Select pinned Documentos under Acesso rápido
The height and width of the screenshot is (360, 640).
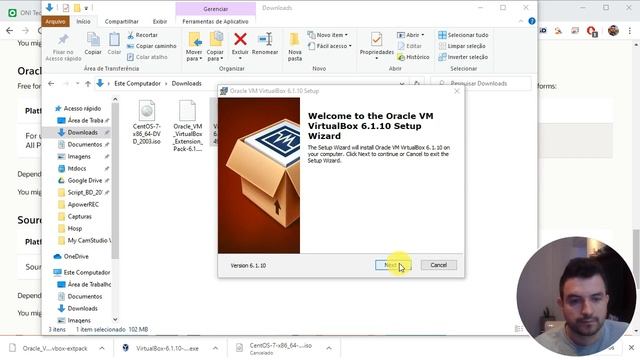coord(84,144)
